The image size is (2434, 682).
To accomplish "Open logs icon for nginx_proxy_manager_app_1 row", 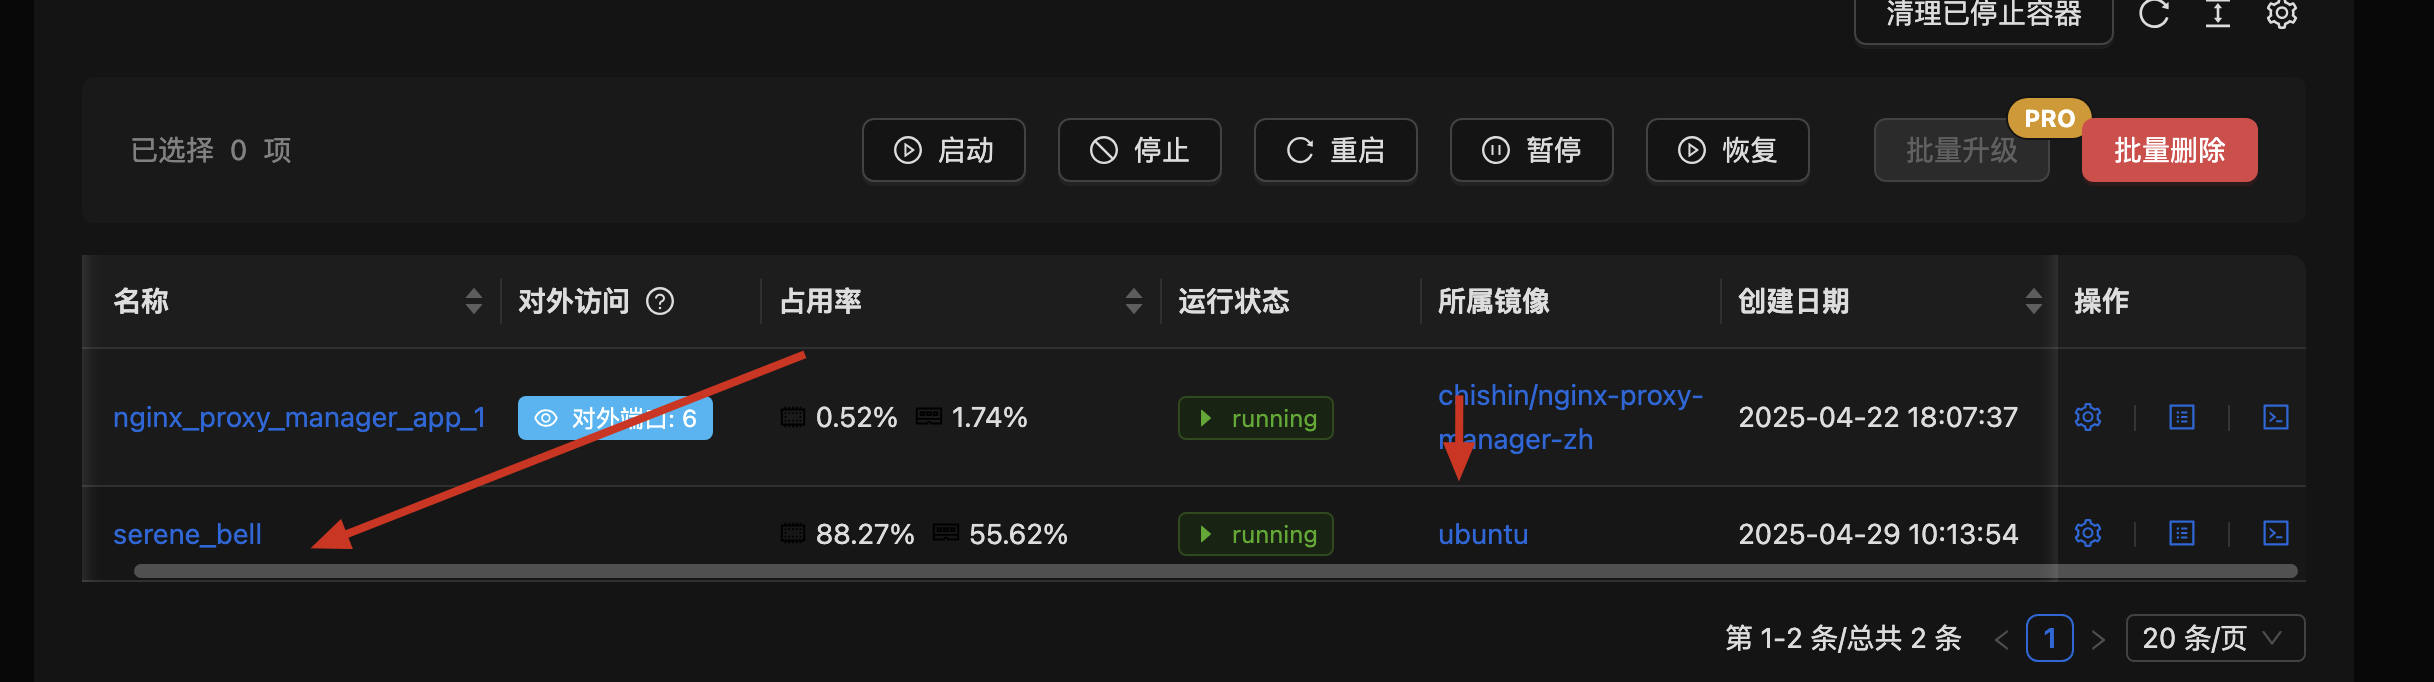I will 2181,417.
